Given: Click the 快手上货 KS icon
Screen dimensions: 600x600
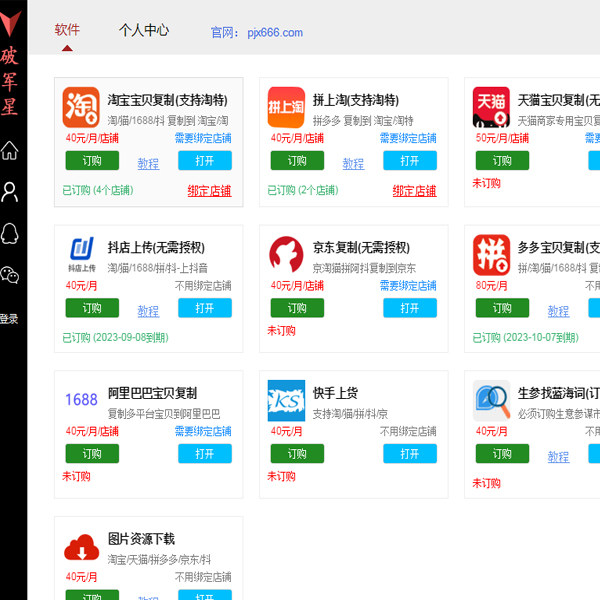Looking at the screenshot, I should (x=286, y=400).
